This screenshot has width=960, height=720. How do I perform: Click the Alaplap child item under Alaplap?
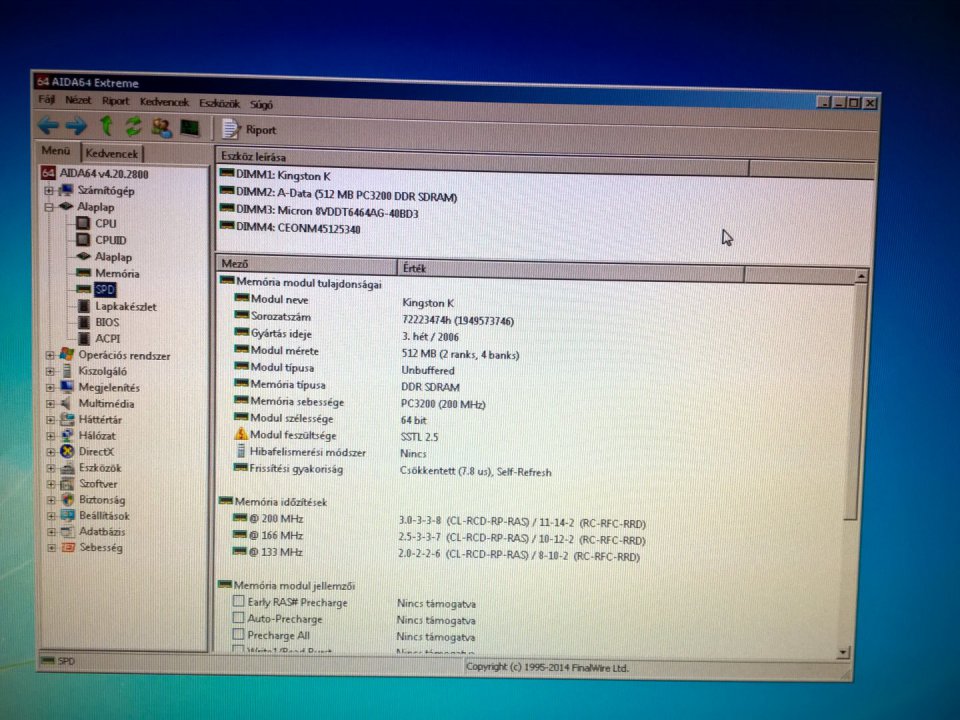coord(113,257)
